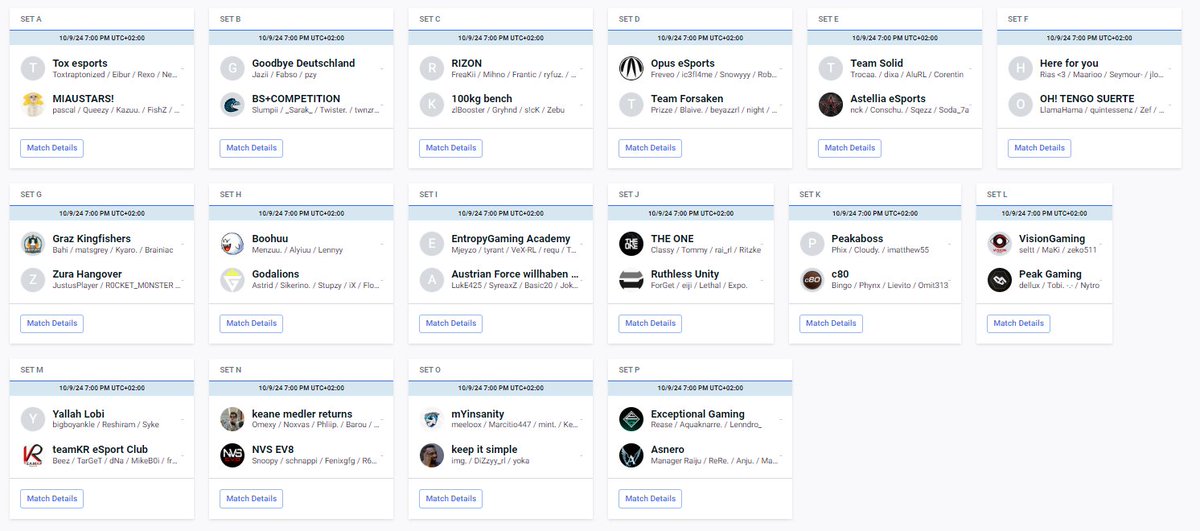1200x531 pixels.
Task: Click the Team Forsaken letter avatar
Action: pos(632,104)
